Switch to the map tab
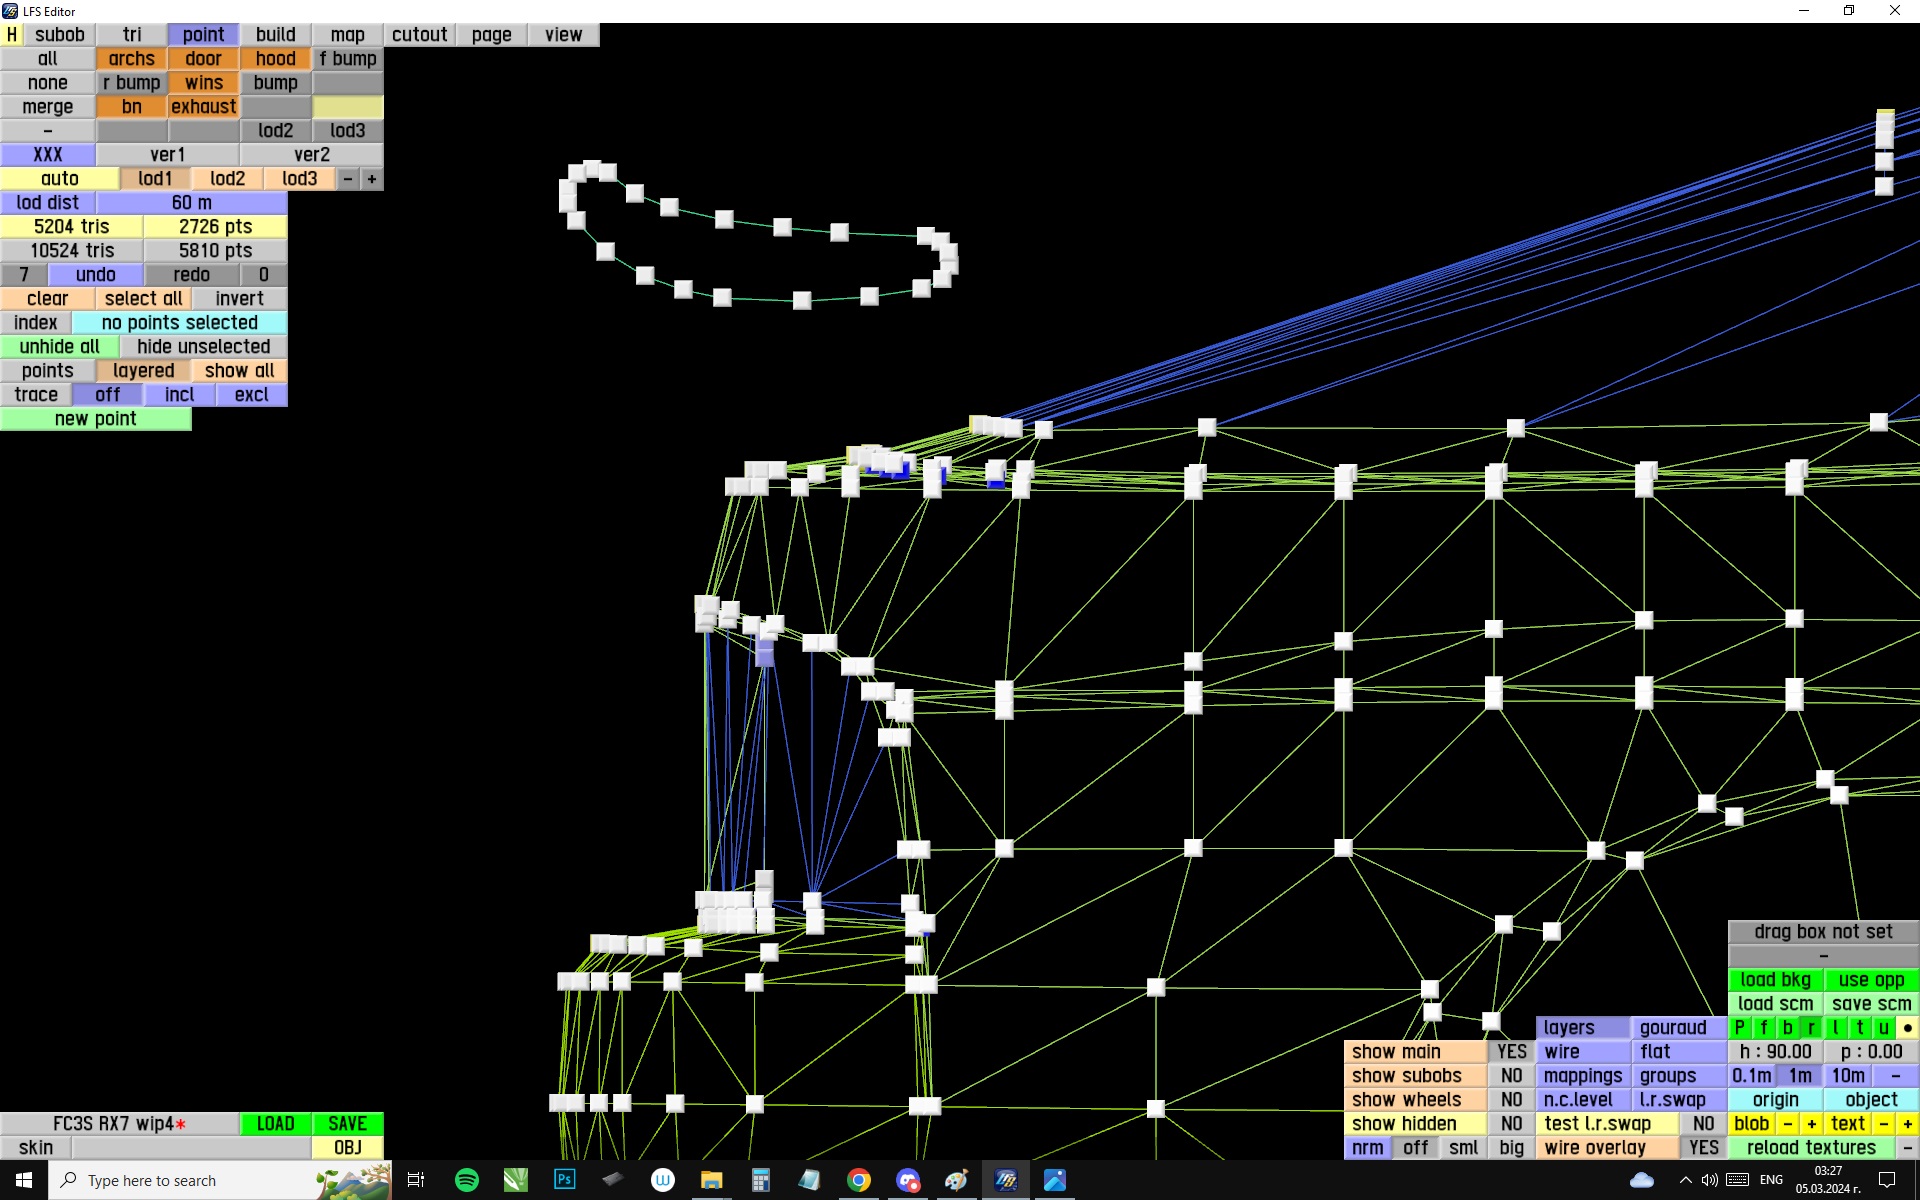The image size is (1920, 1200). coord(347,34)
